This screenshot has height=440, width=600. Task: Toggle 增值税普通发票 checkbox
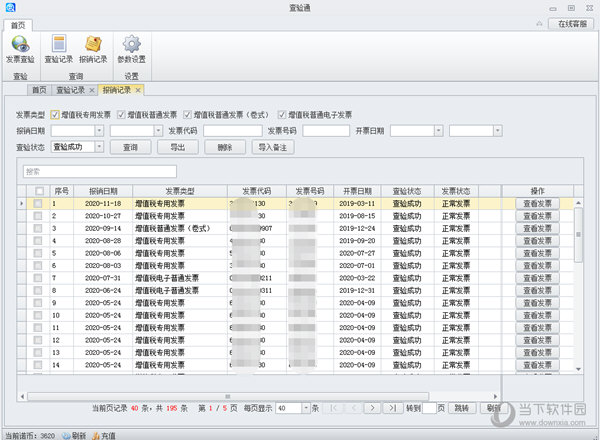click(121, 115)
